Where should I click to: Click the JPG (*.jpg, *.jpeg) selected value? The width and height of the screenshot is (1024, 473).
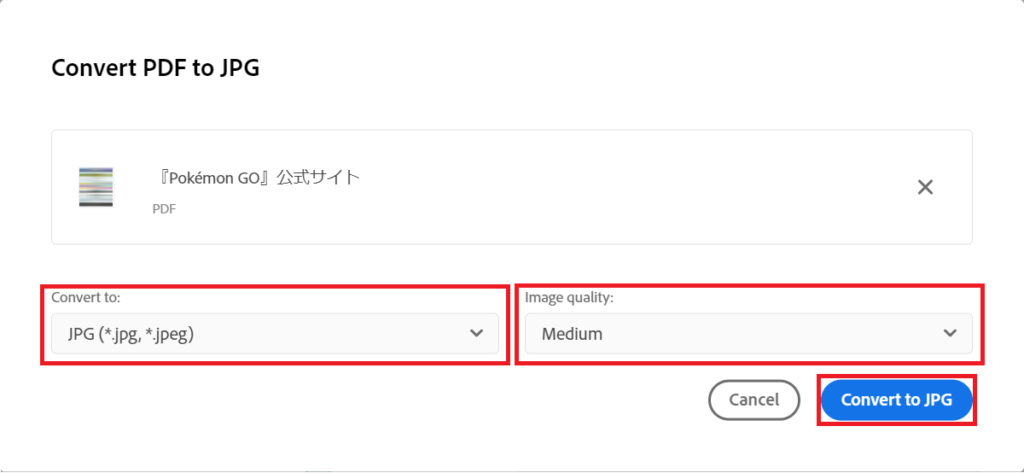(x=131, y=334)
